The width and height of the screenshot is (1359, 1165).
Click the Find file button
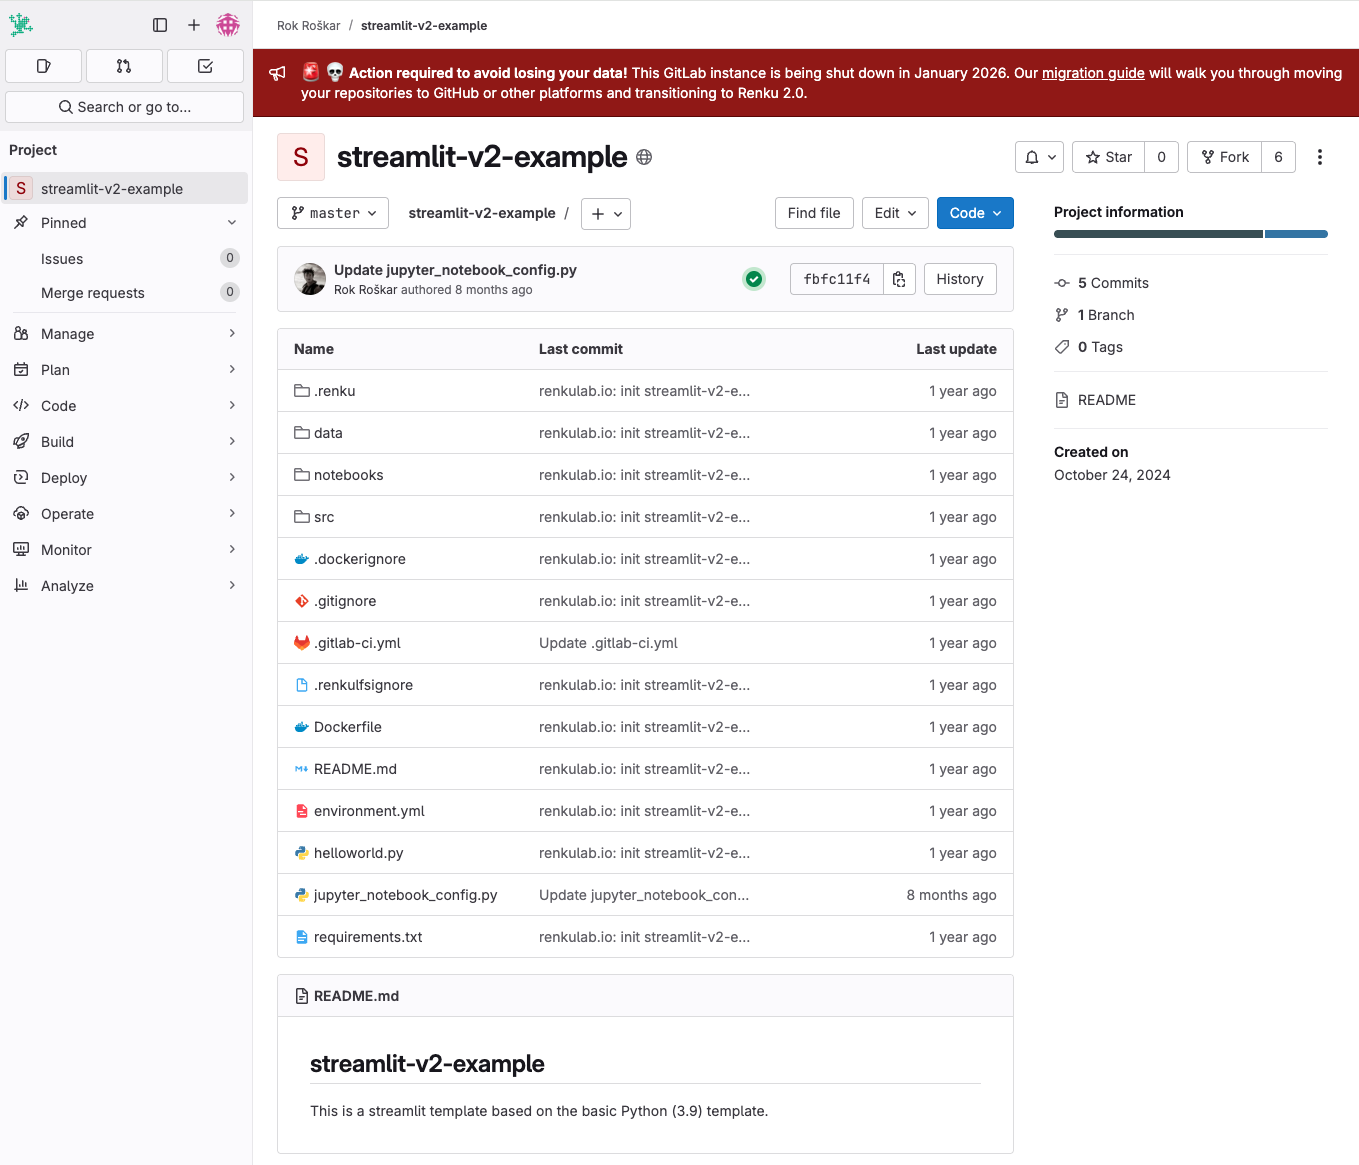814,213
